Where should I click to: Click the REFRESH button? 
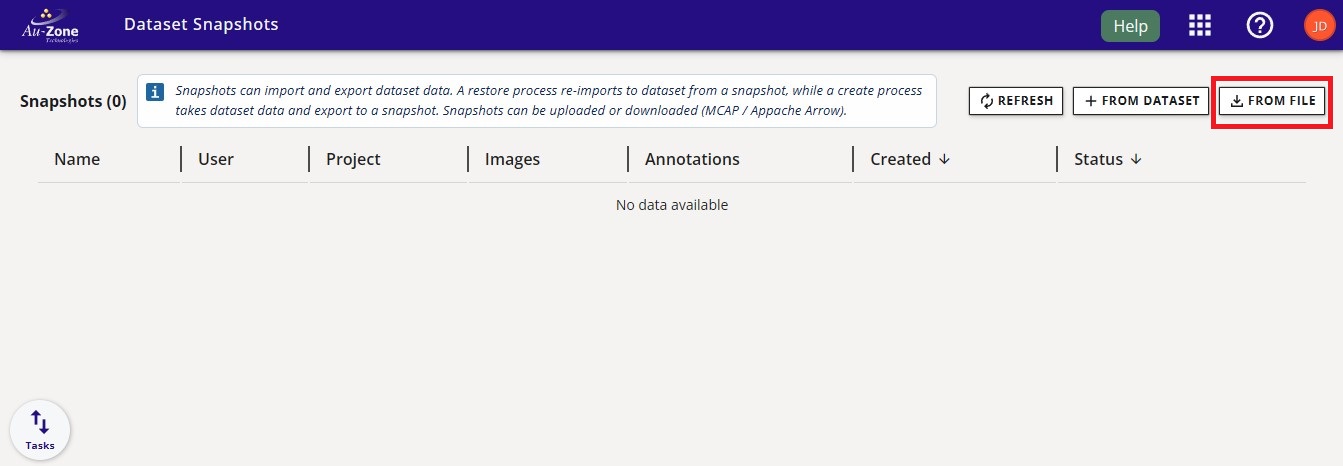[x=1015, y=101]
